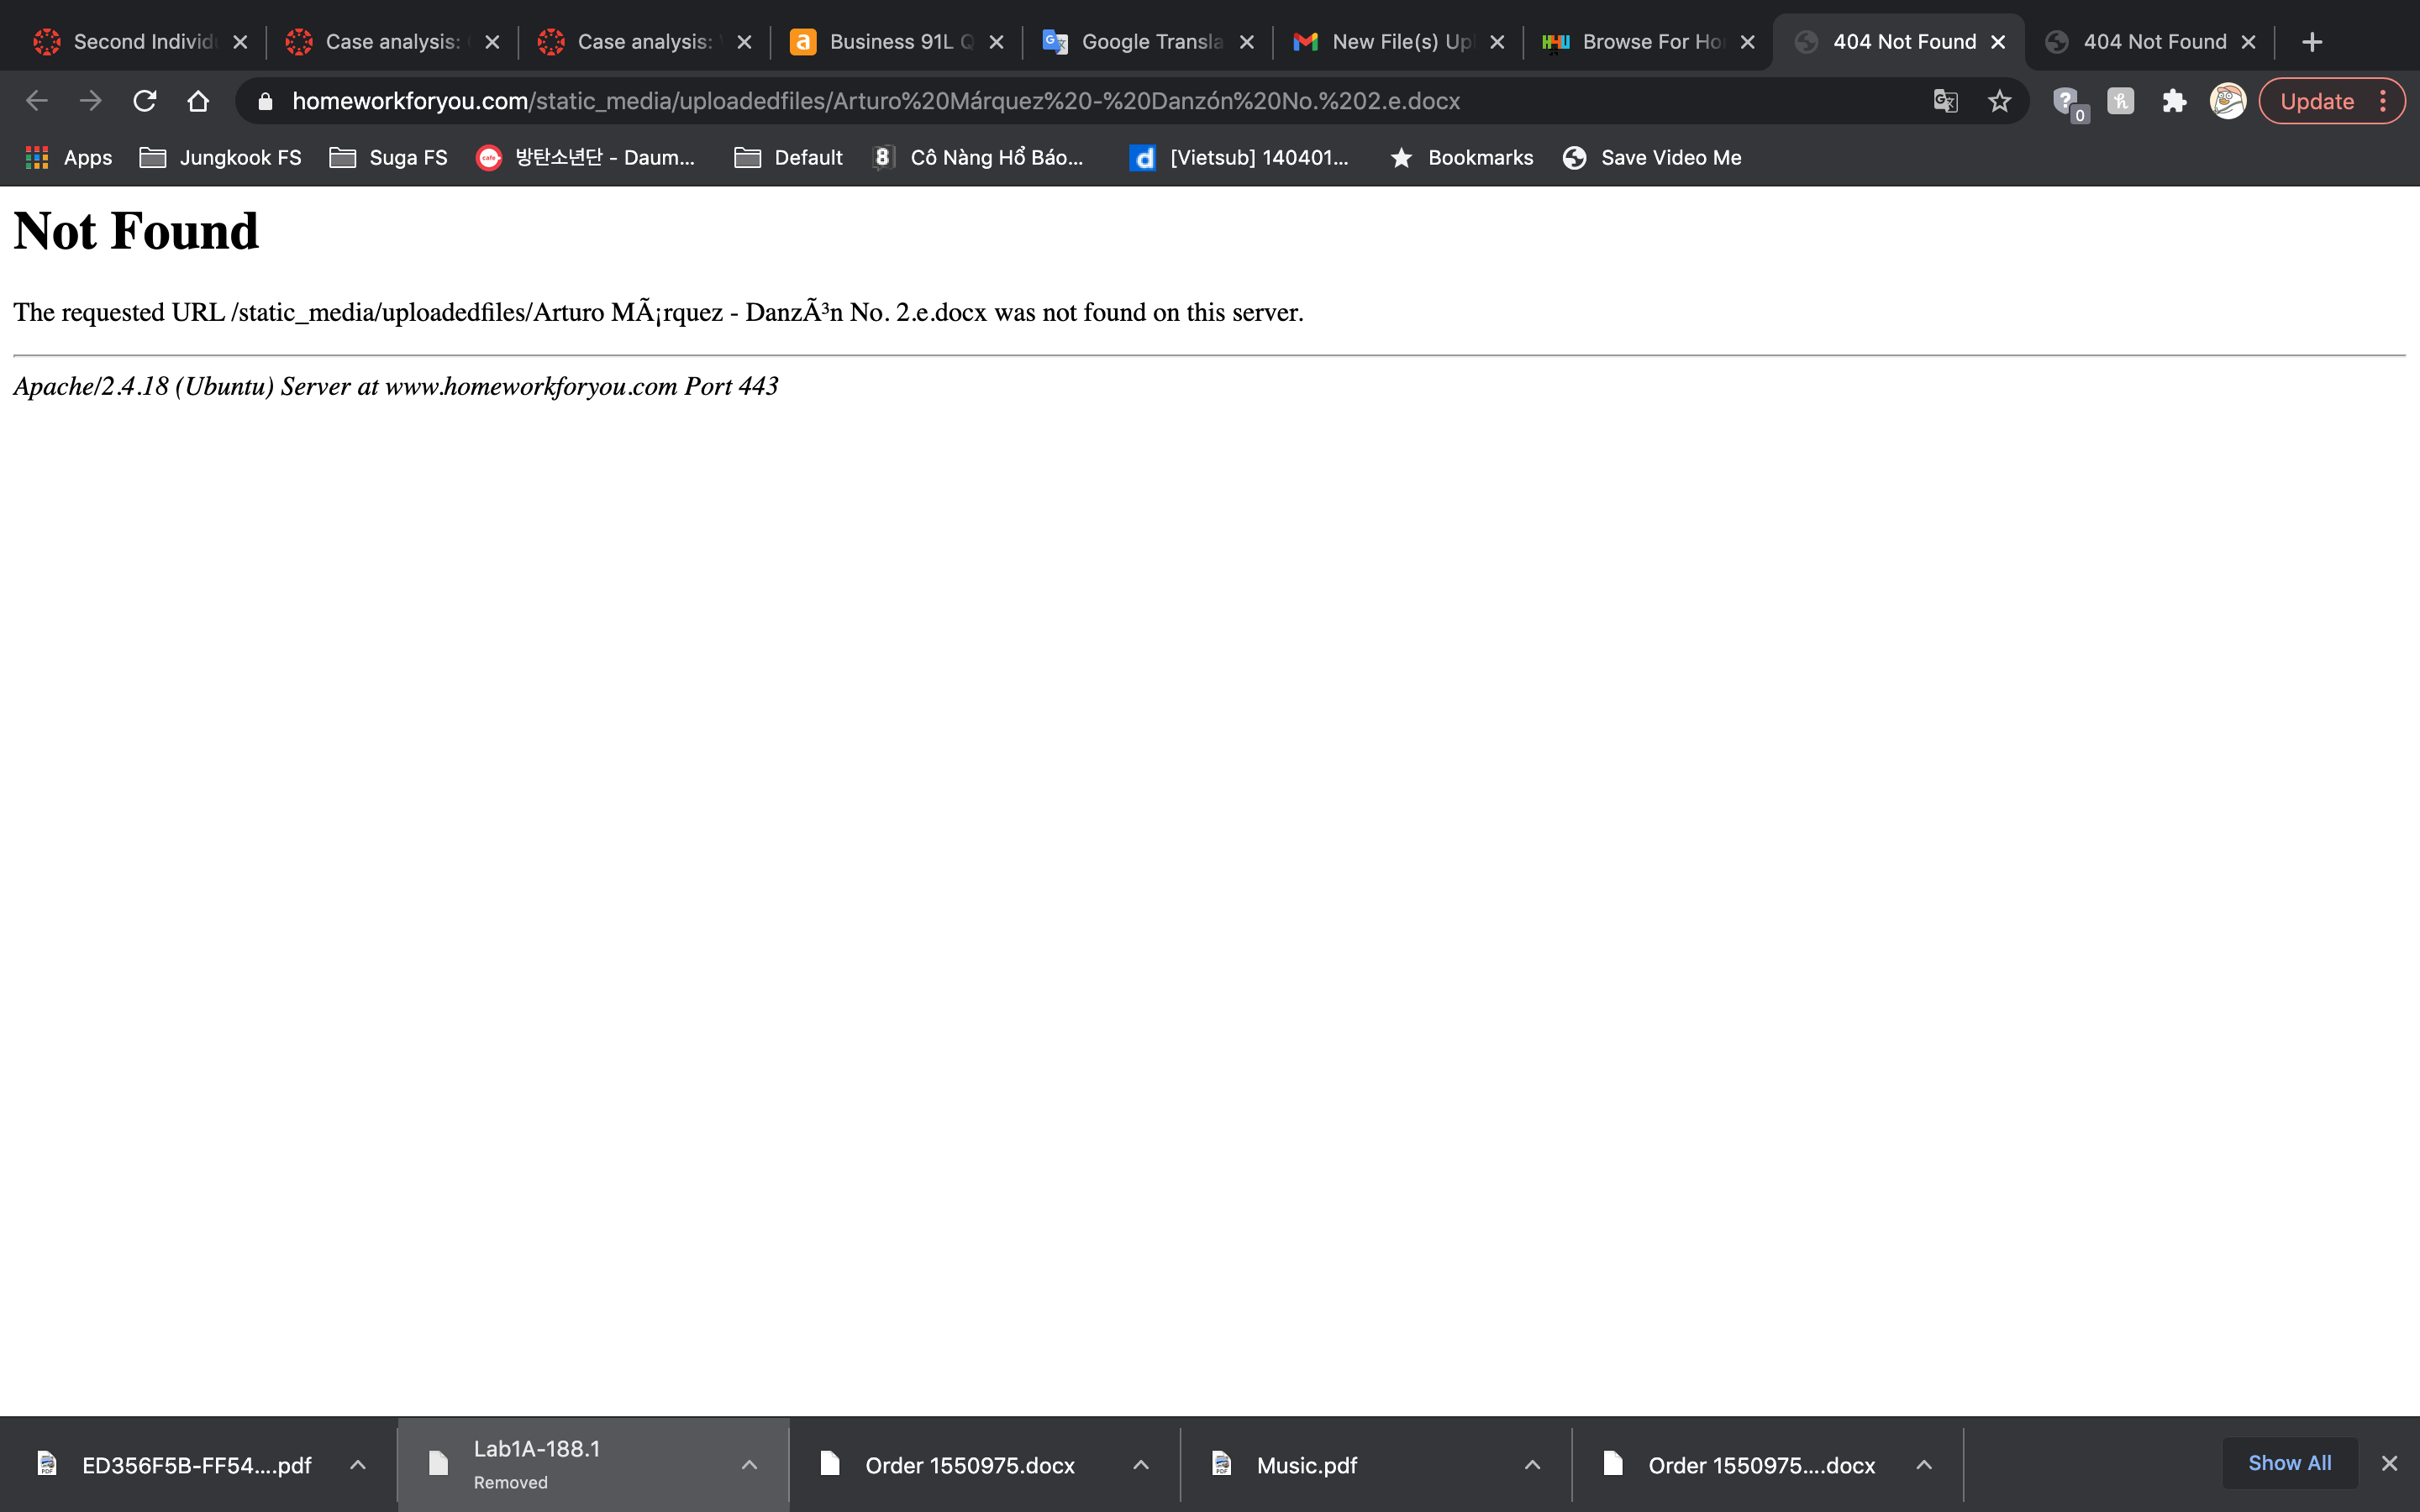Open Apps grid shortcut in bookmarks bar
This screenshot has width=2420, height=1512.
click(68, 158)
